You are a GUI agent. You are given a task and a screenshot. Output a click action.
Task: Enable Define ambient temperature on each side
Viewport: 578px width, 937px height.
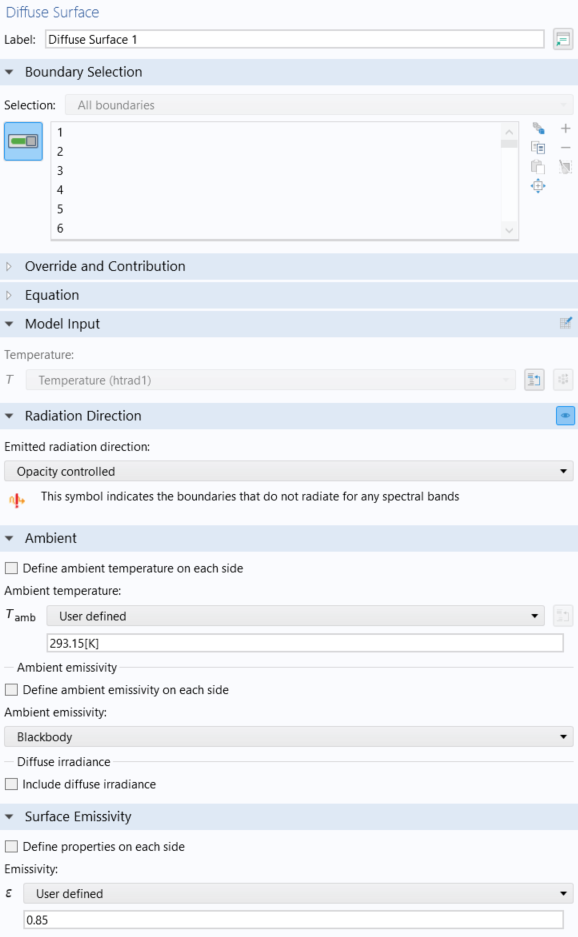(11, 568)
